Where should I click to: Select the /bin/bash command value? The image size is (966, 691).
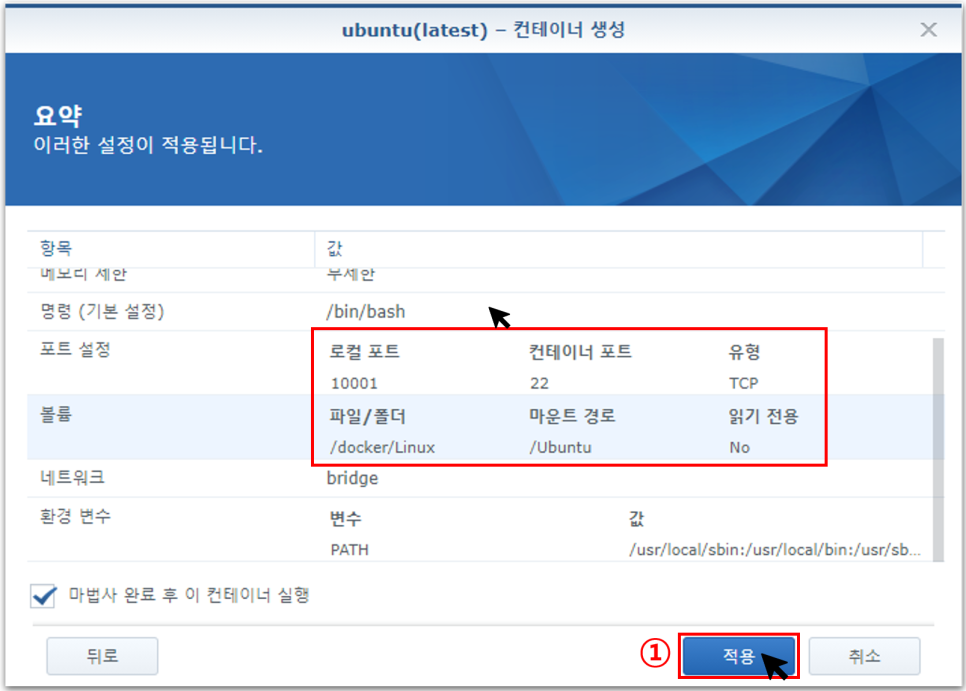(x=366, y=312)
